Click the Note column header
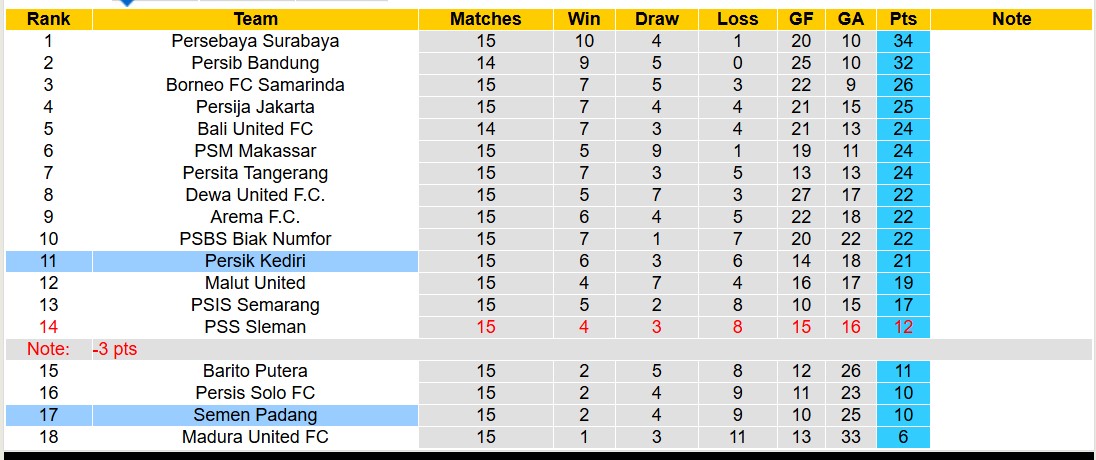This screenshot has height=460, width=1096. pos(1011,19)
